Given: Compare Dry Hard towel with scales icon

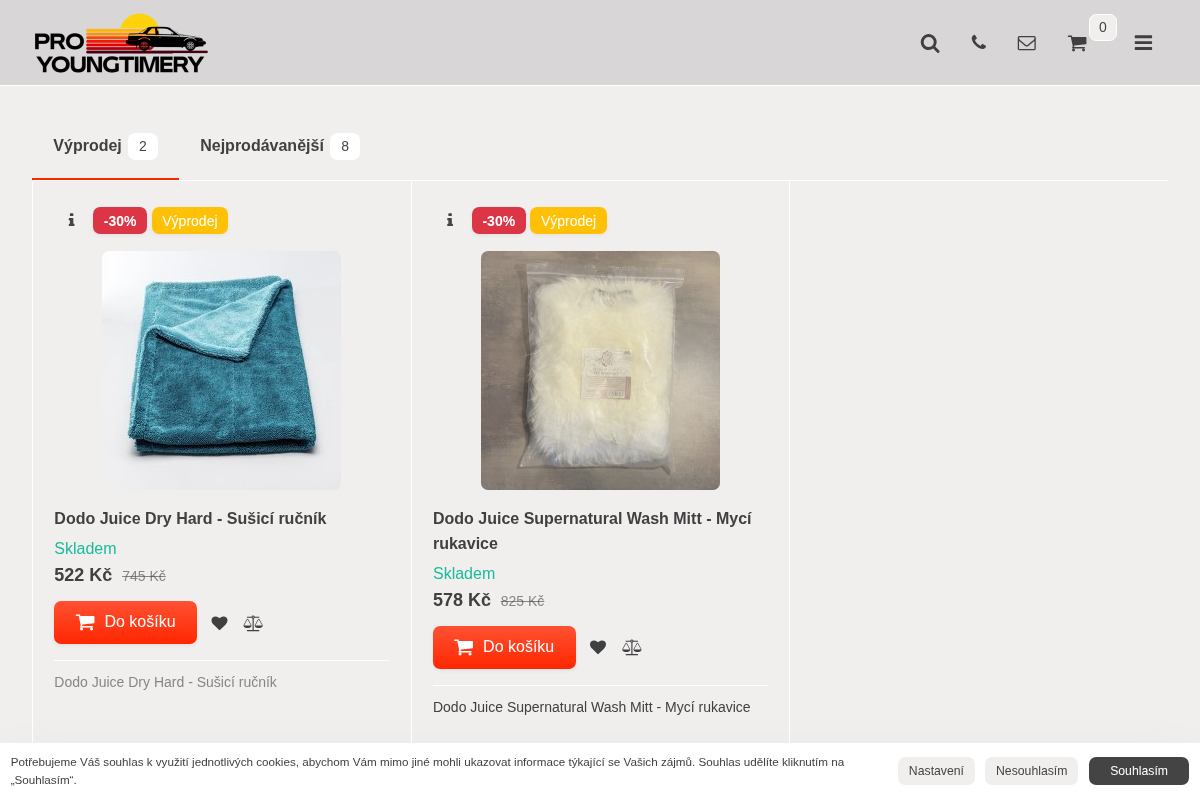Looking at the screenshot, I should tap(253, 623).
